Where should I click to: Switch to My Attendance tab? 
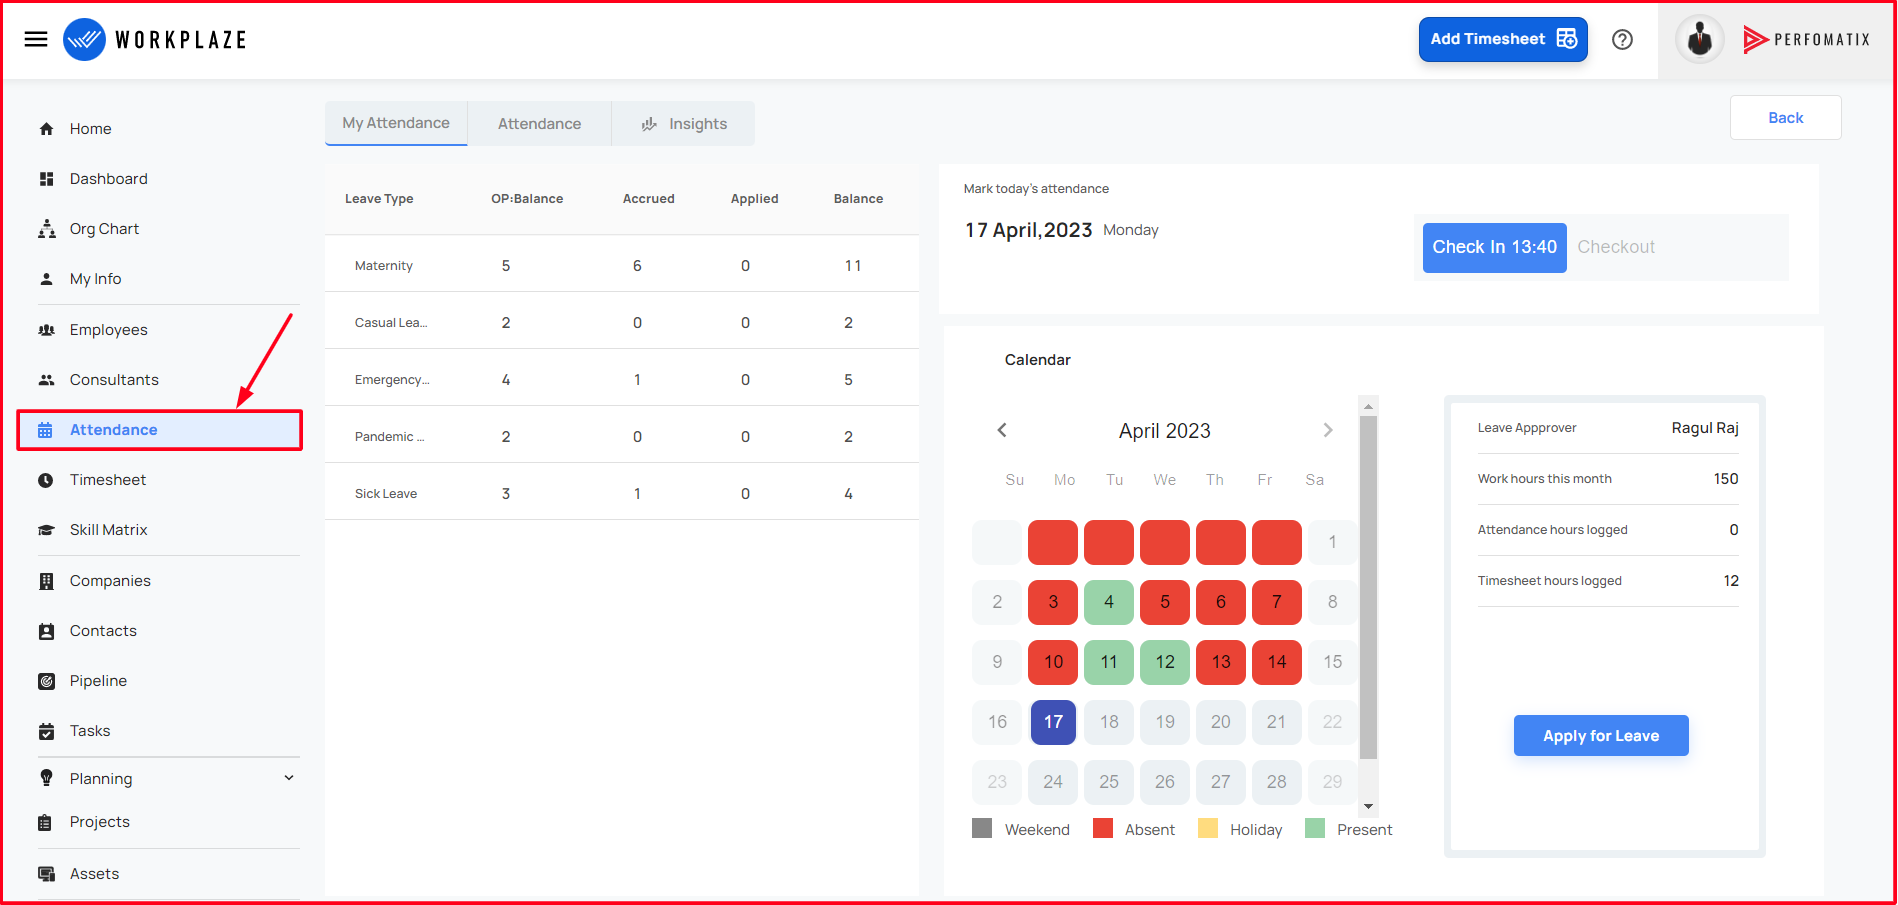(396, 123)
